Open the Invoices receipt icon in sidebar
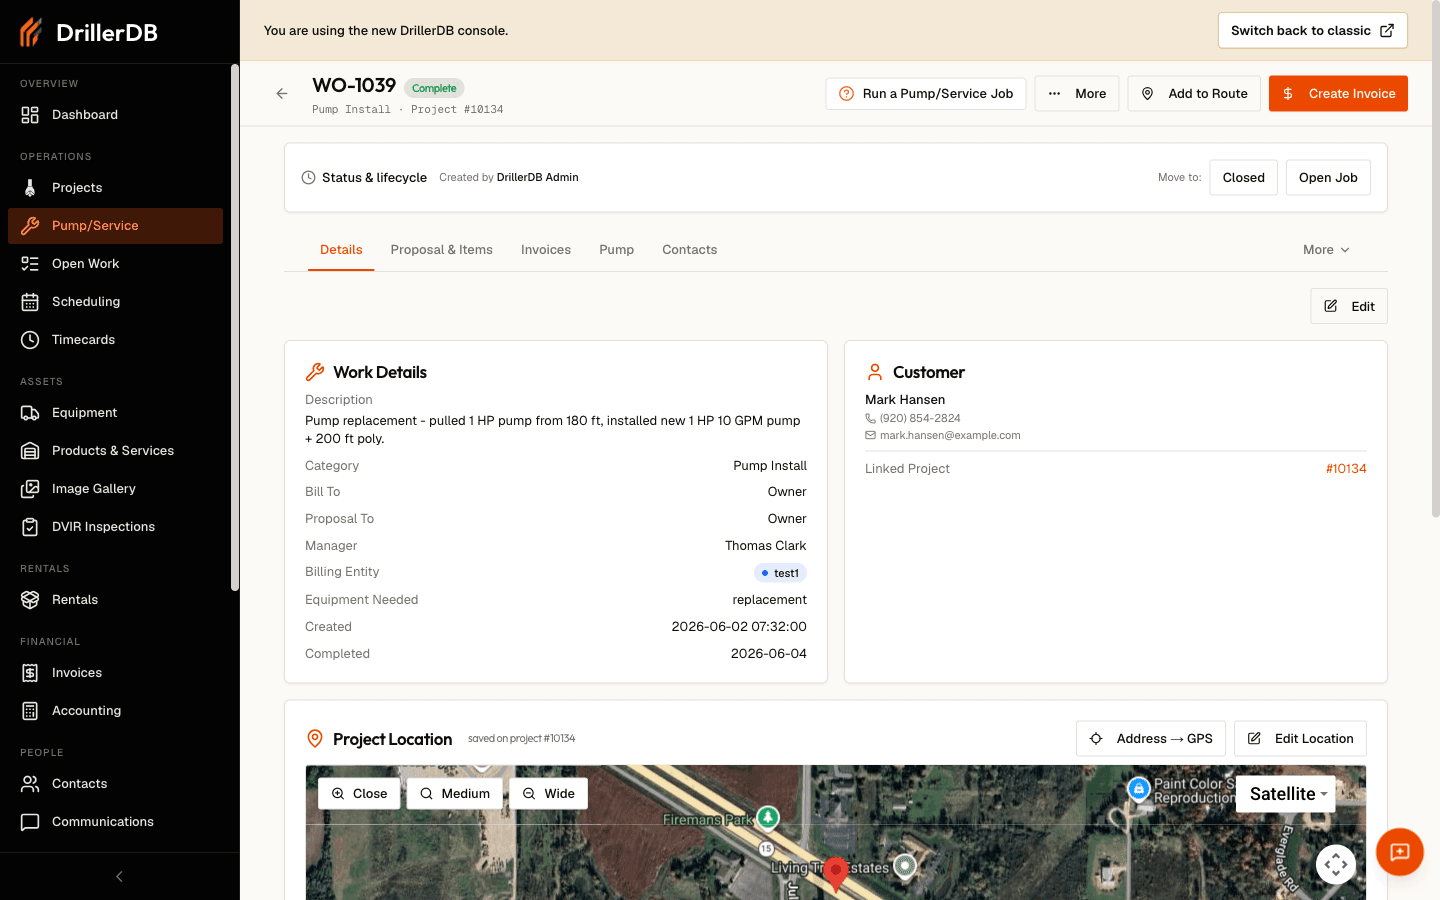Screen dimensions: 1440x900 [30, 673]
